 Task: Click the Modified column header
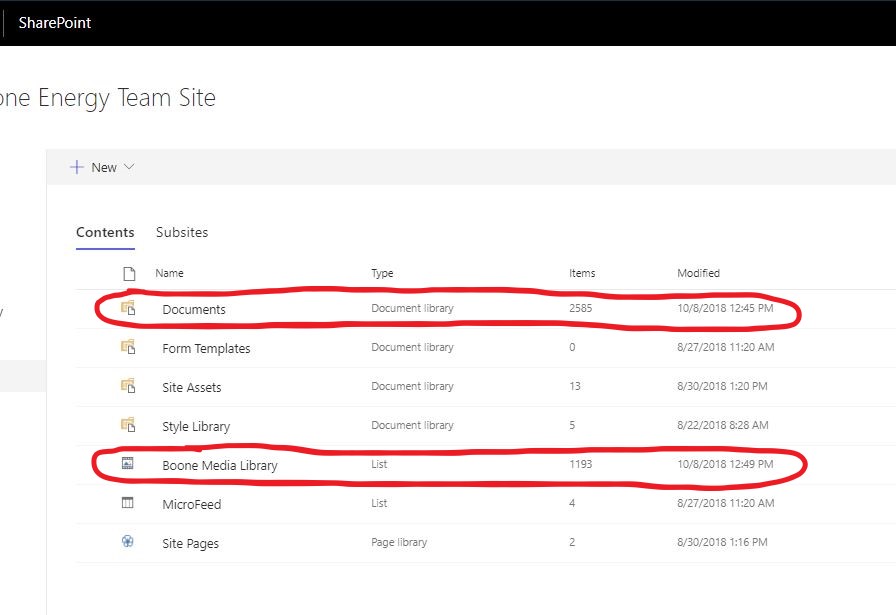tap(698, 273)
